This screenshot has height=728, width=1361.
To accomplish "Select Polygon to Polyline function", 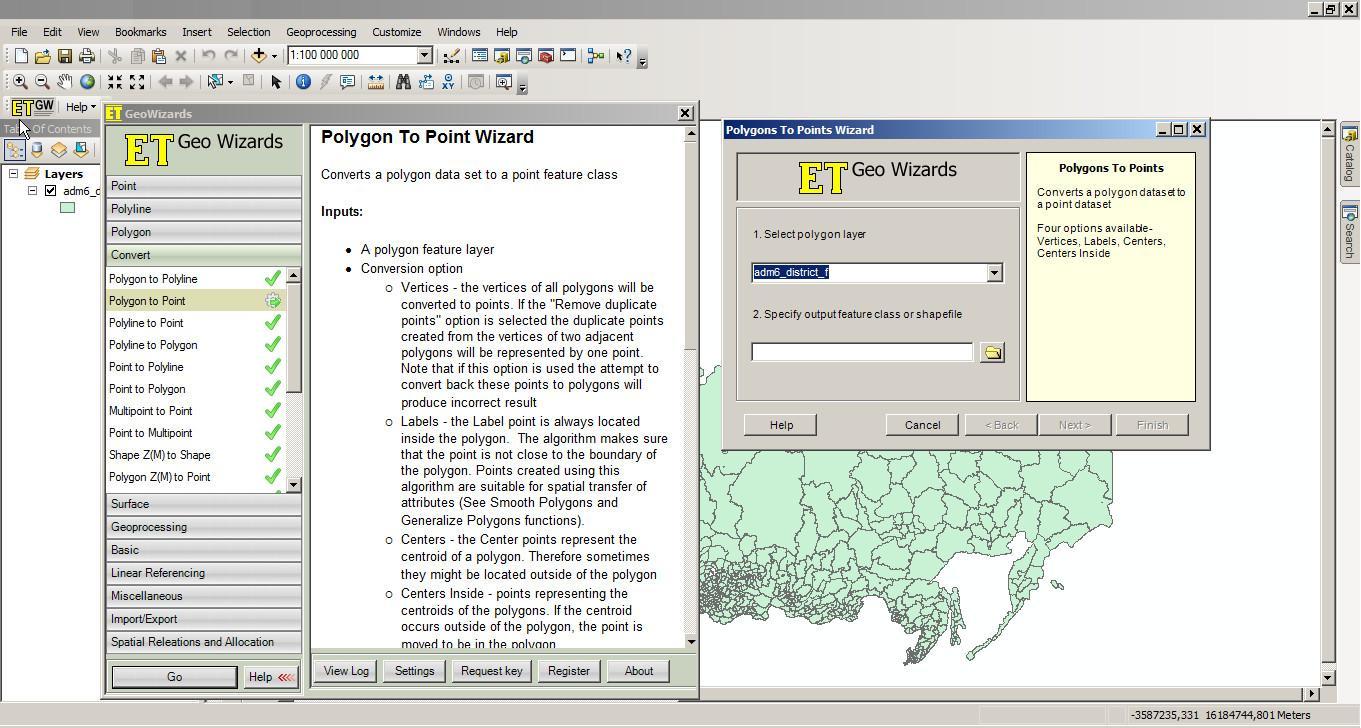I will [x=196, y=279].
